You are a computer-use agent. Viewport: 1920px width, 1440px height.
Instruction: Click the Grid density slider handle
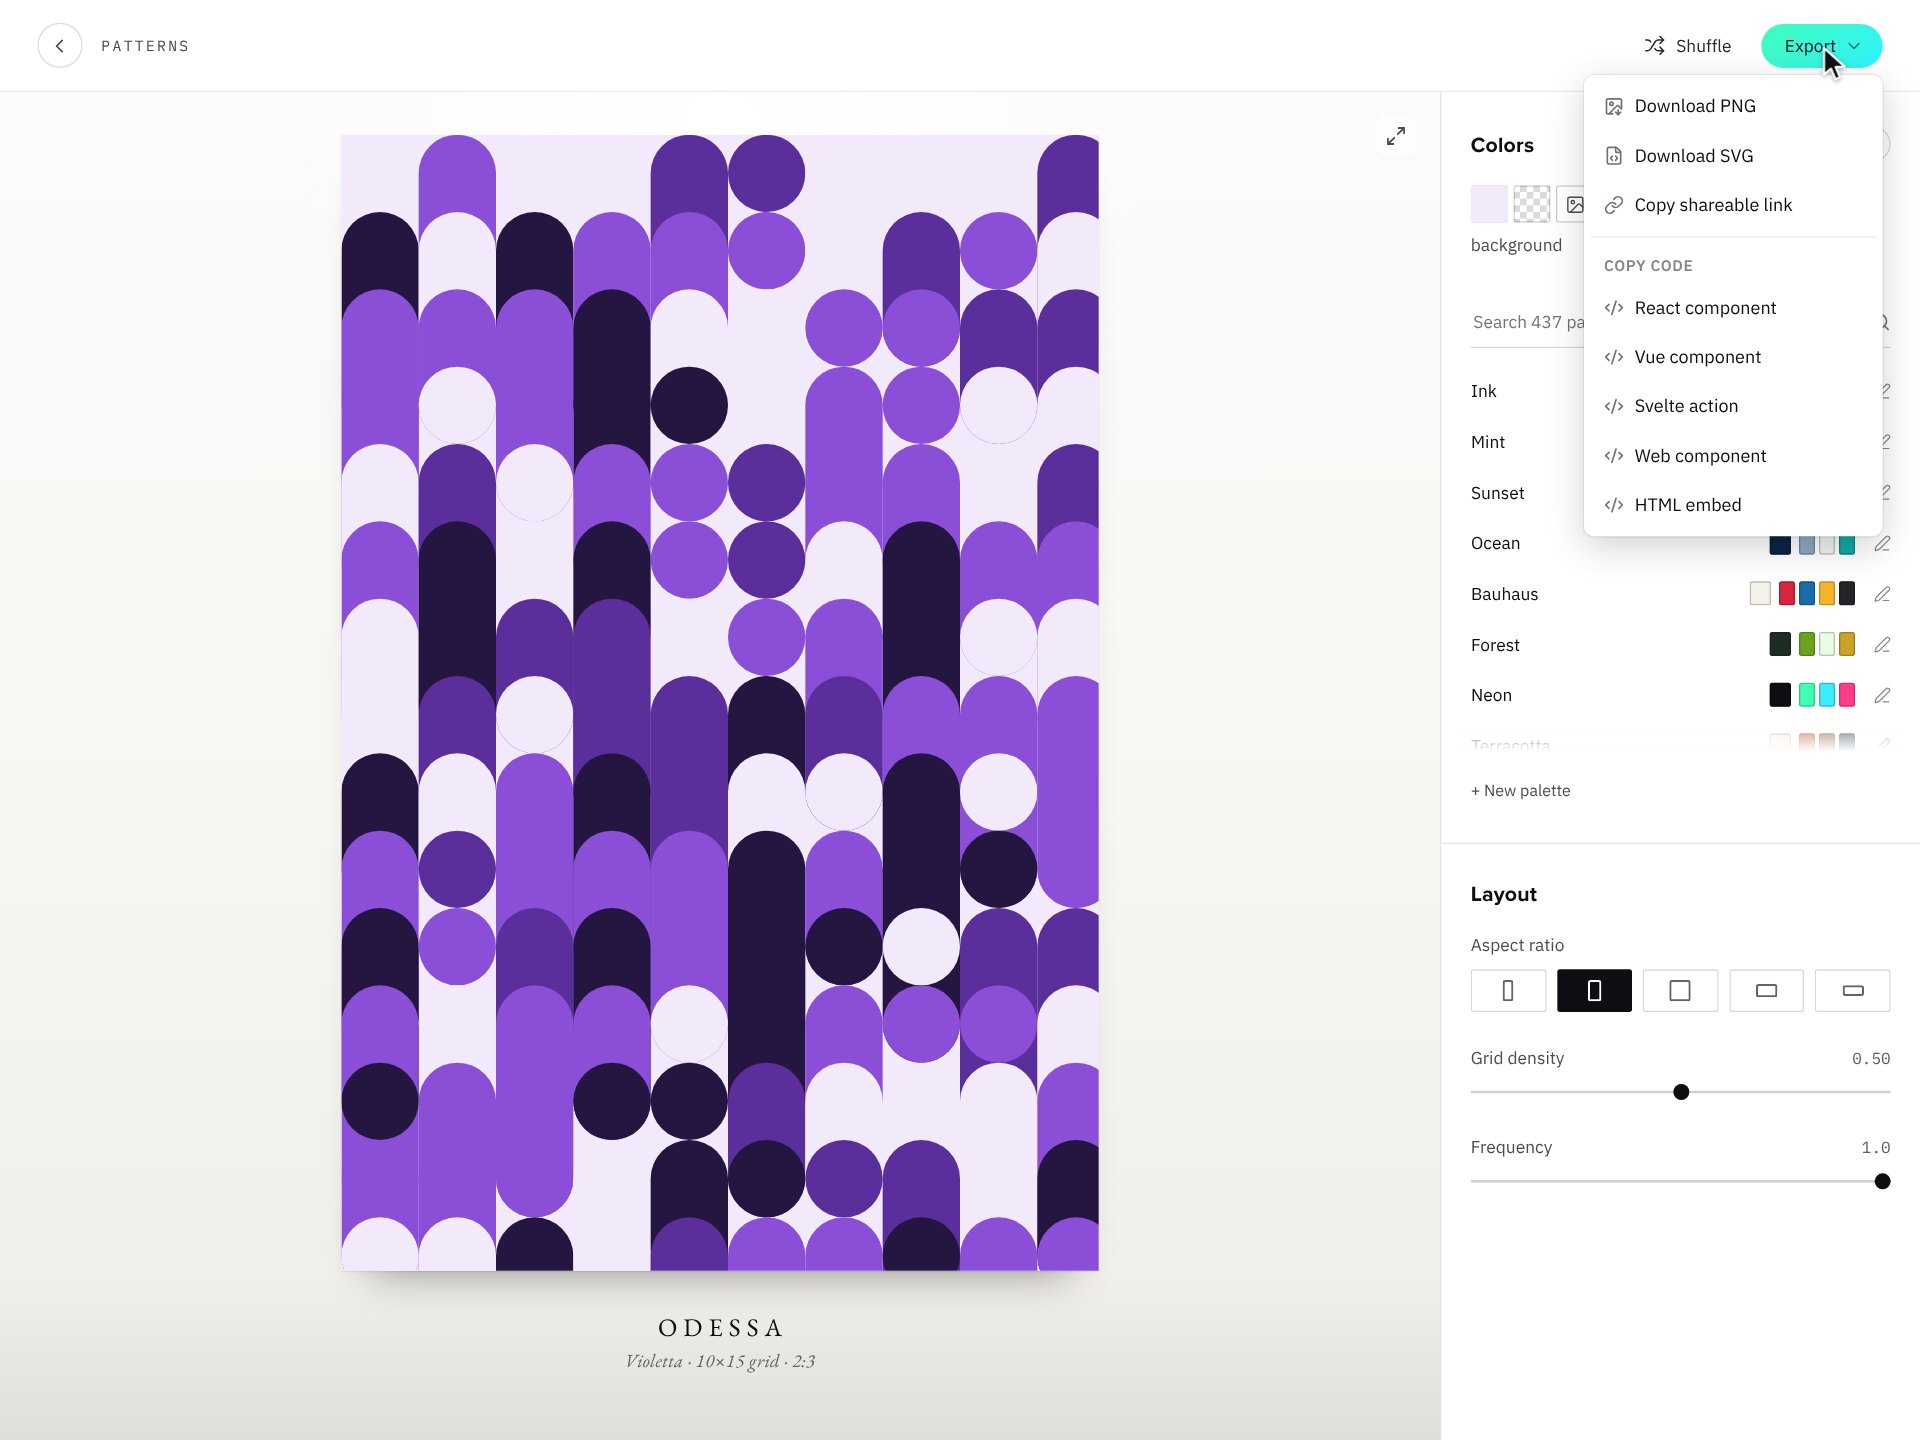[1681, 1092]
